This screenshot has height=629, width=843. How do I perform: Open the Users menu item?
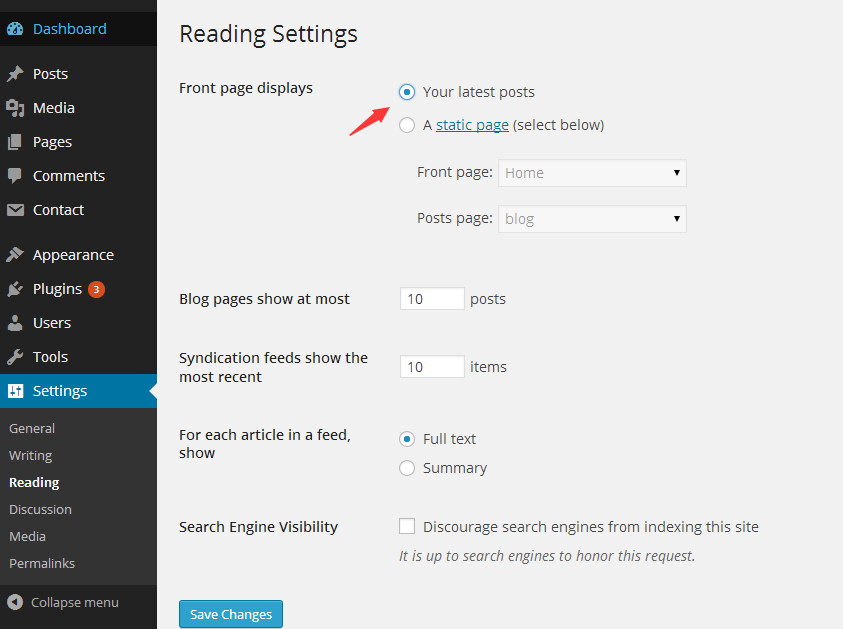pos(52,323)
